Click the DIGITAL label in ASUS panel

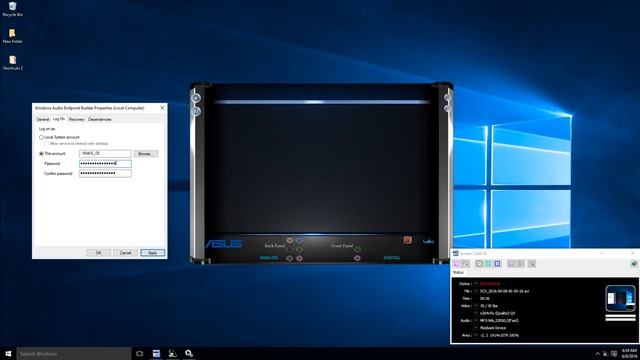pyautogui.click(x=392, y=258)
